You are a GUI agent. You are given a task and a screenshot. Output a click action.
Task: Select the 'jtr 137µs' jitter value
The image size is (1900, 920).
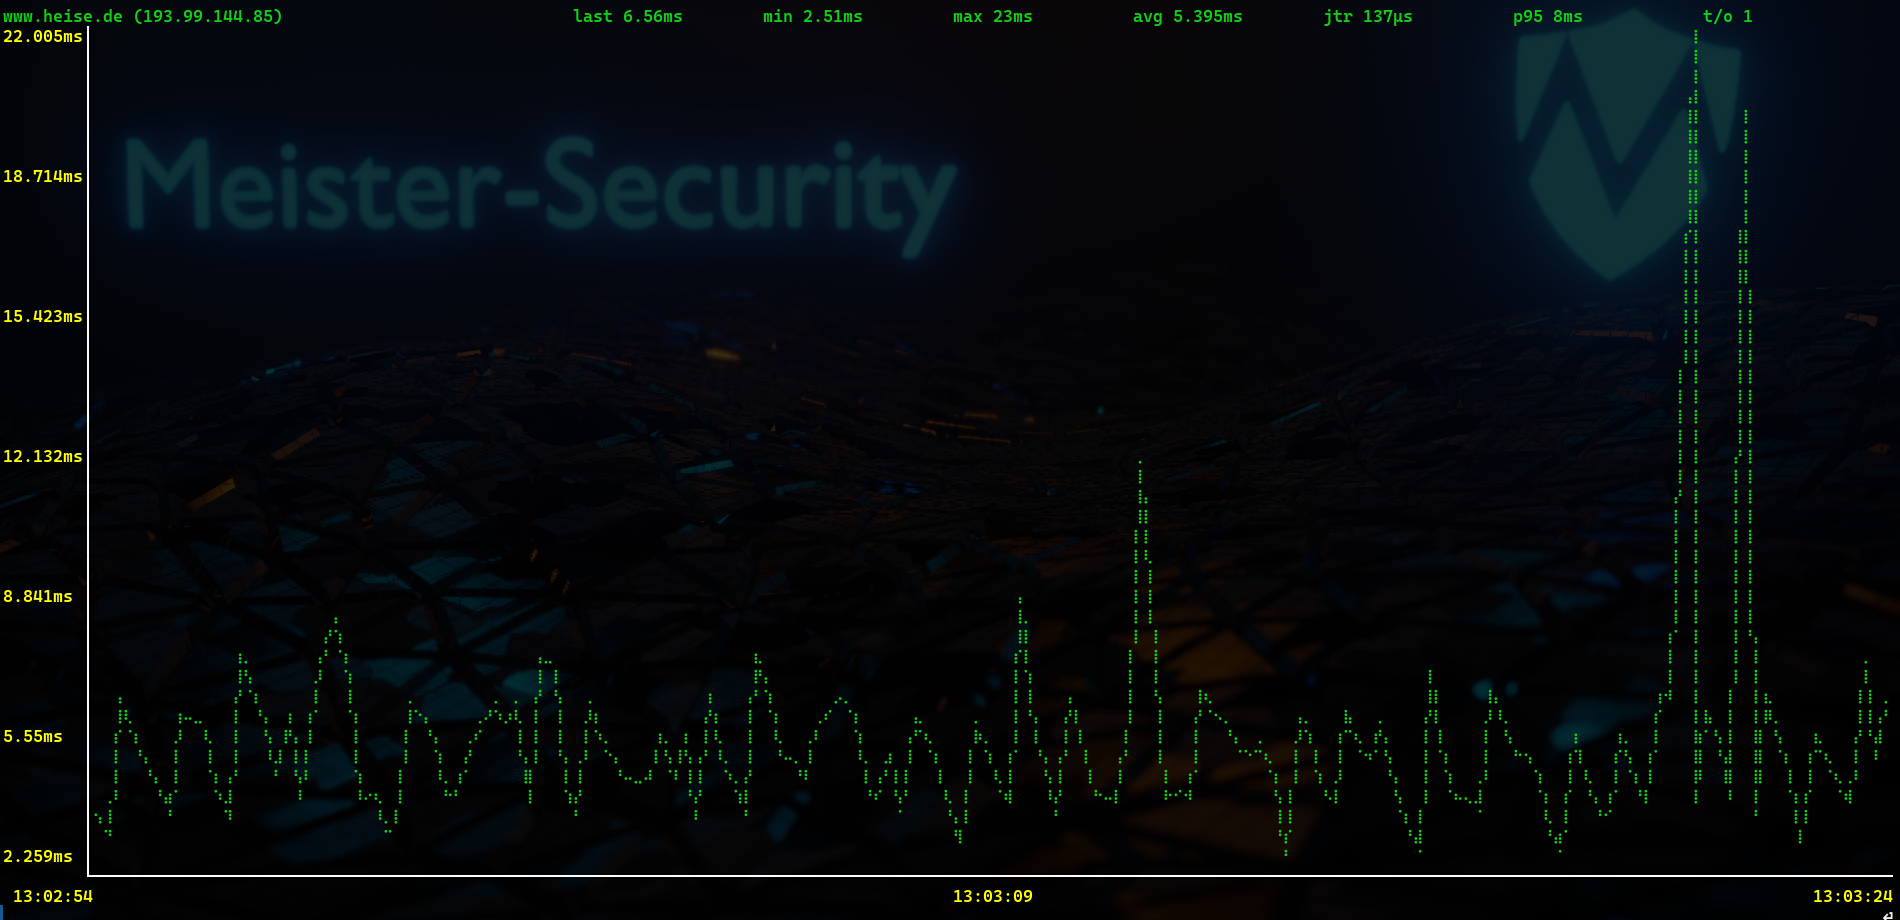[x=1367, y=17]
